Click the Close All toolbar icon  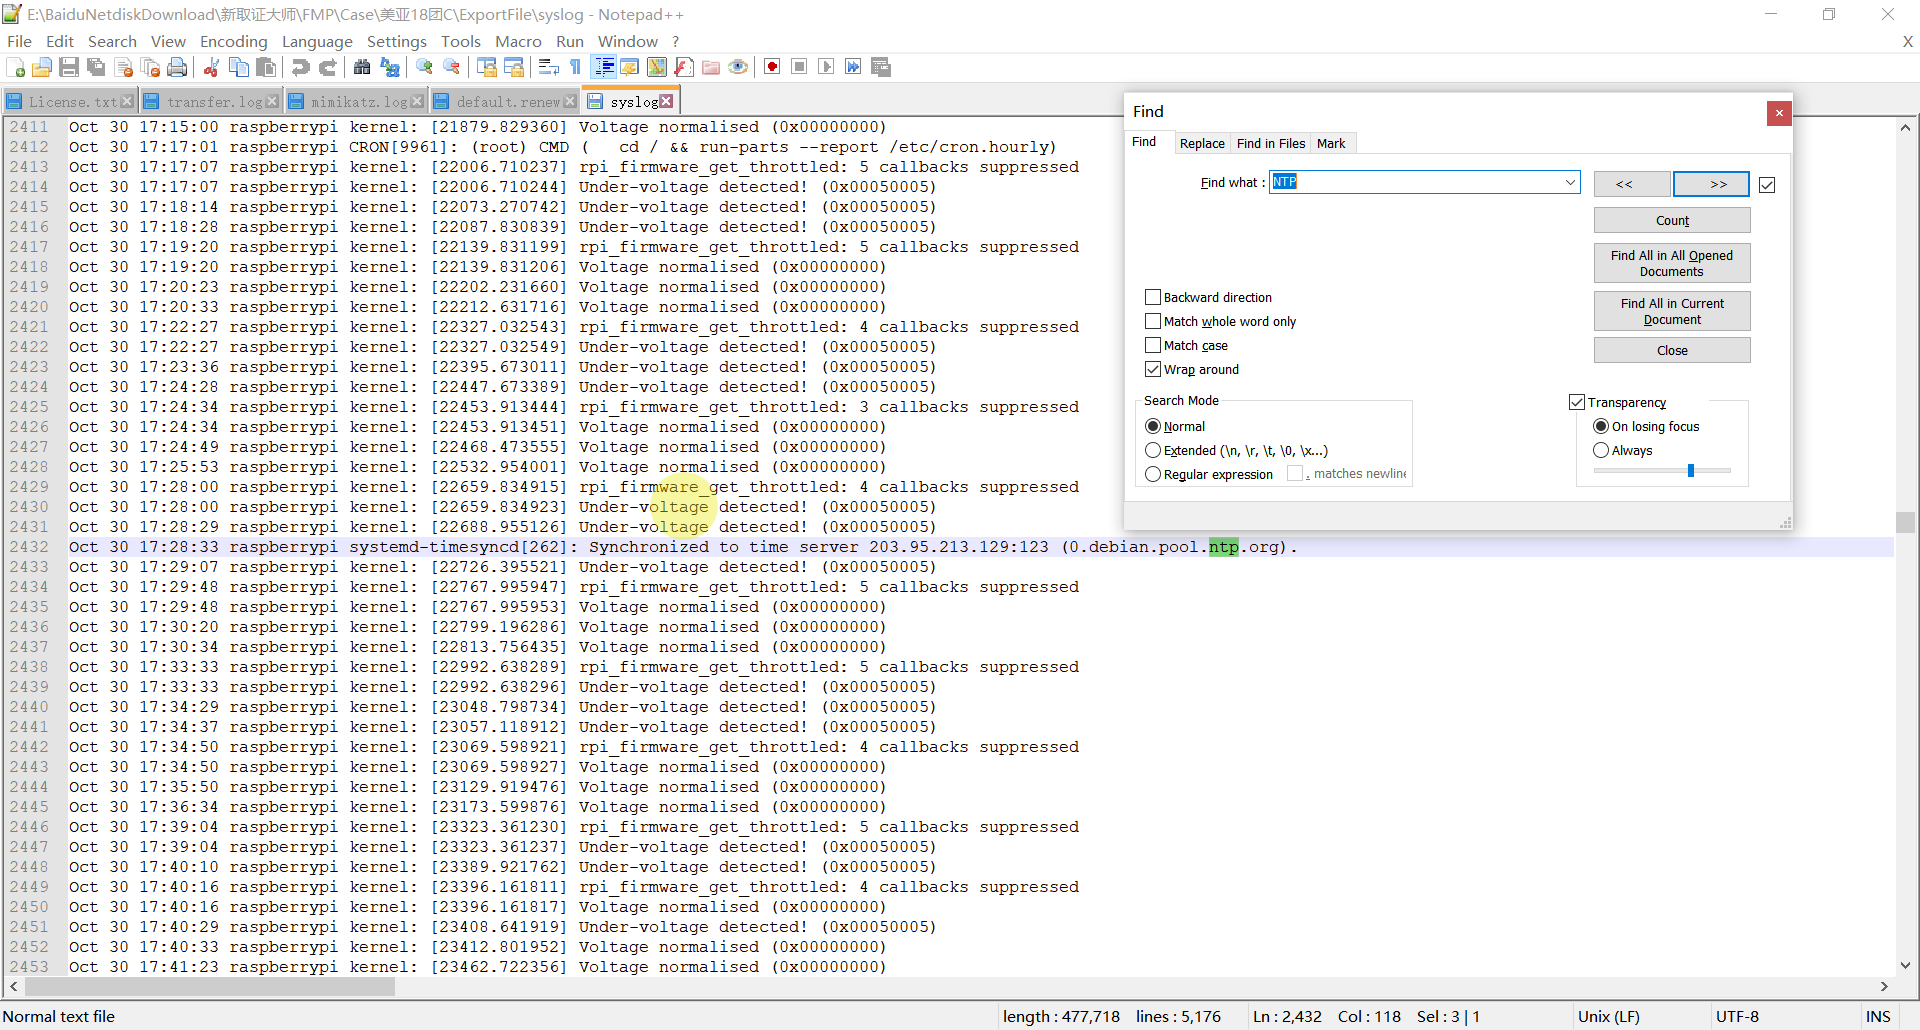[x=151, y=67]
